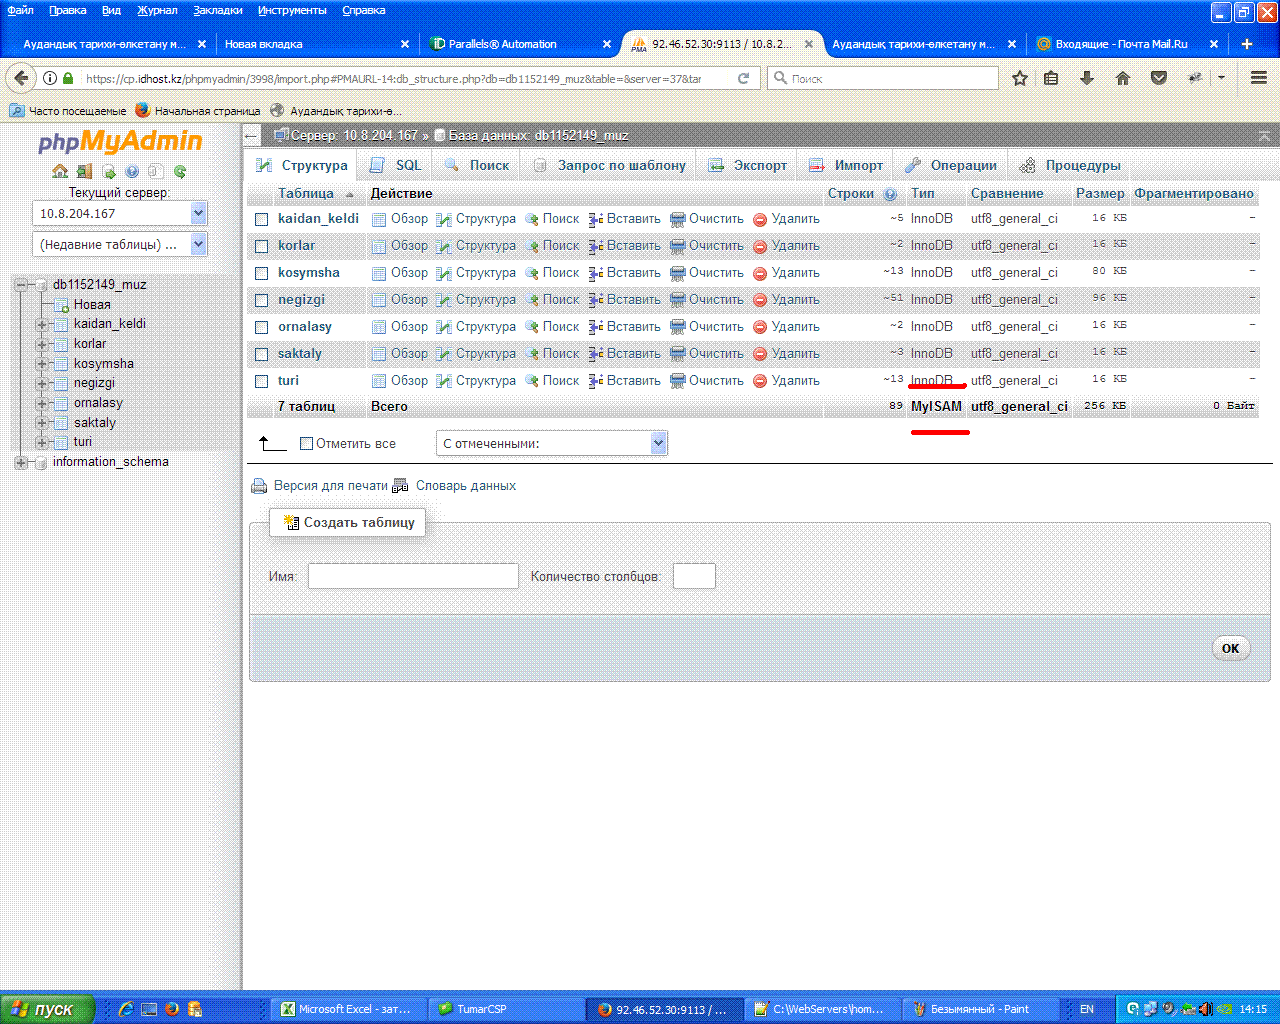The image size is (1280, 1024).
Task: Click the help icon beside Строки header
Action: [890, 194]
